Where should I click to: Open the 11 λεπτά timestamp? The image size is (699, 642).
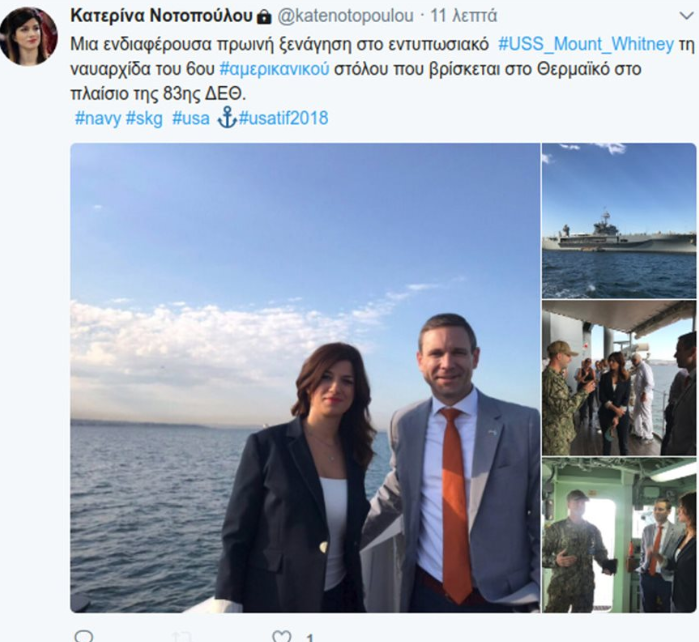pyautogui.click(x=463, y=16)
